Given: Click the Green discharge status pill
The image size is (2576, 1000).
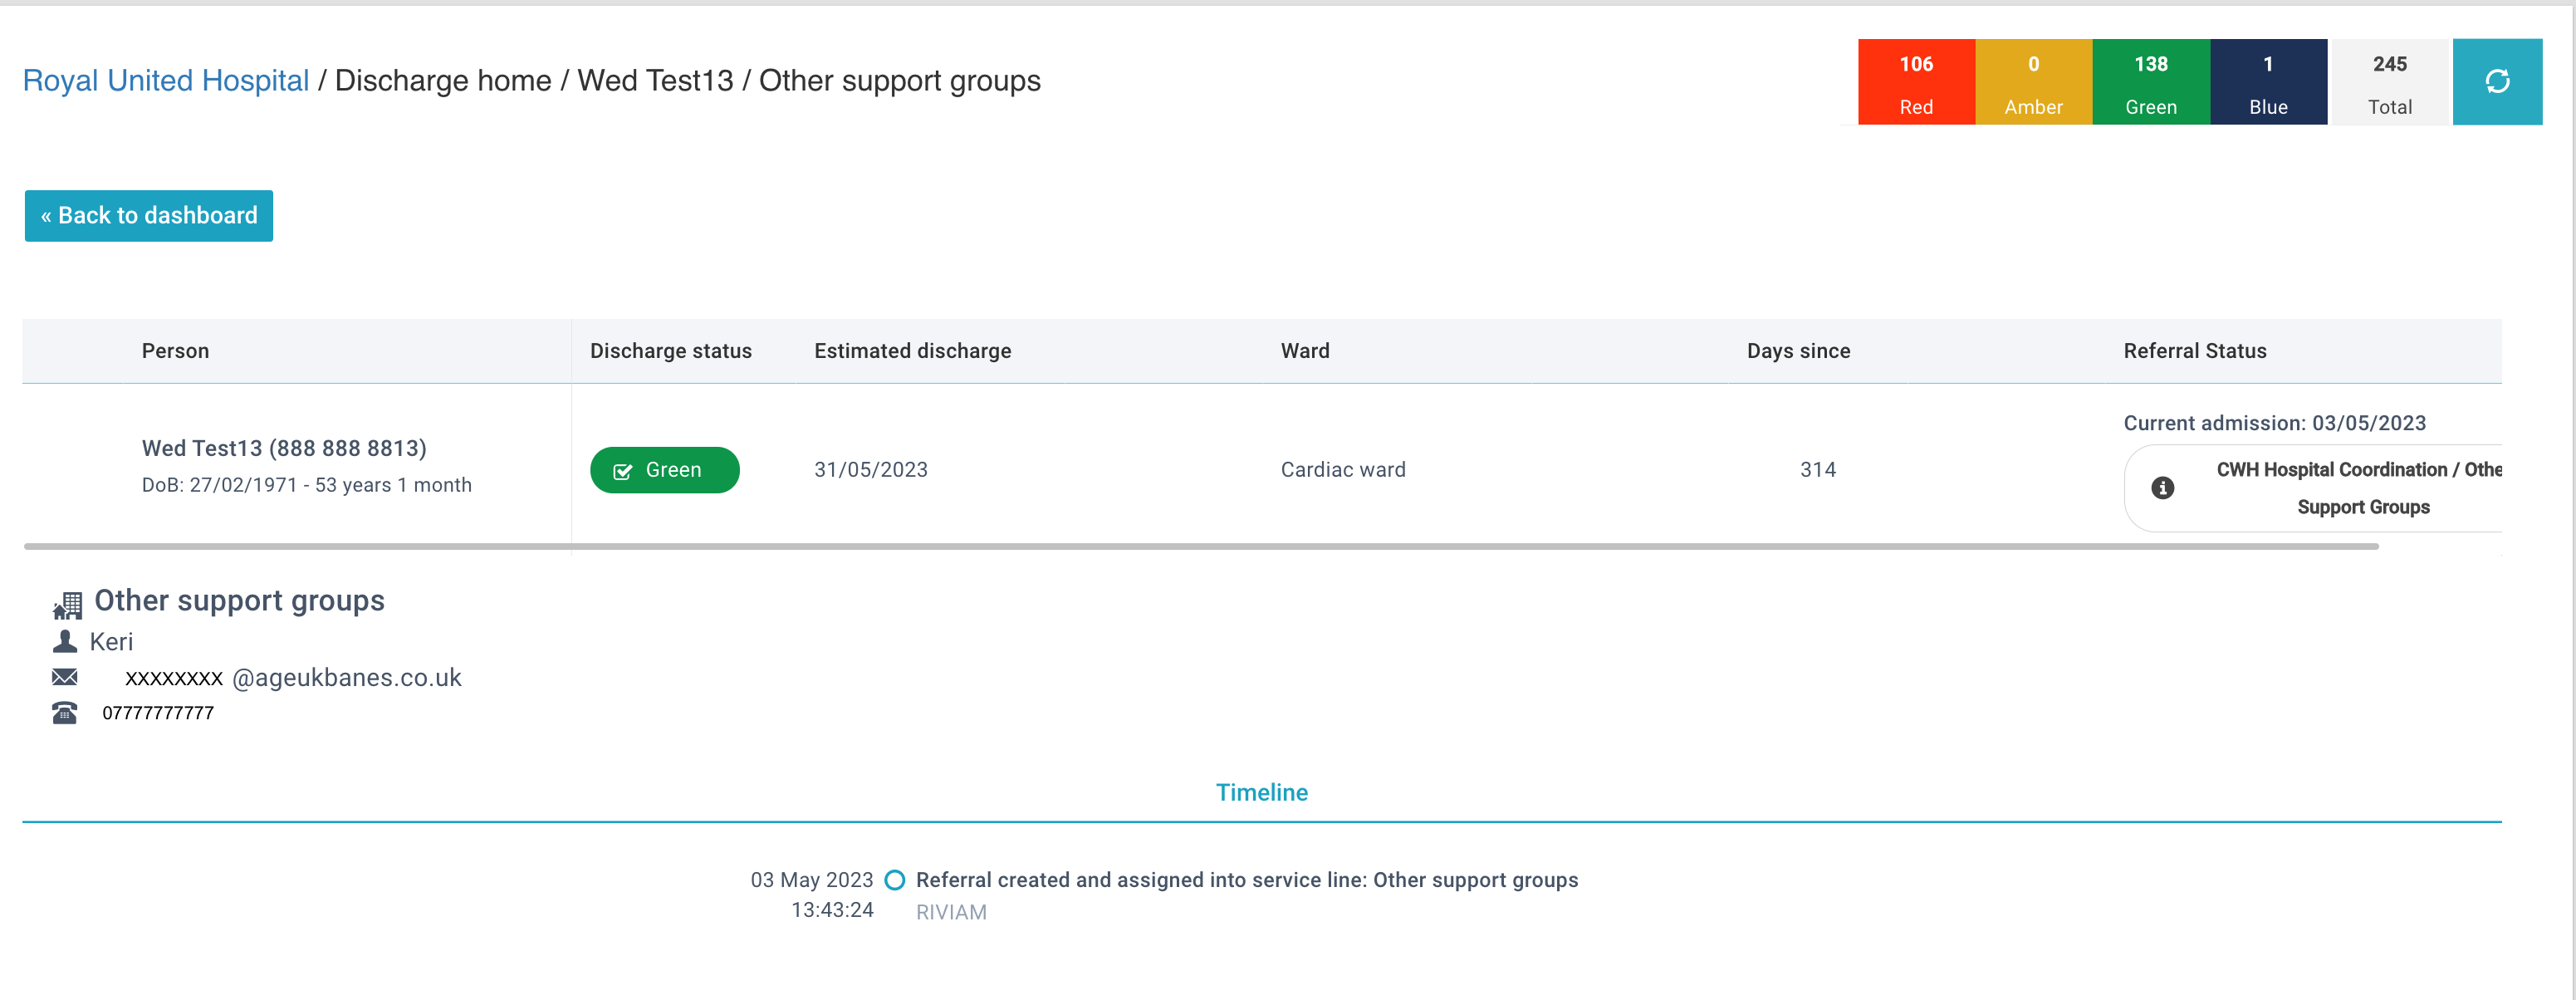Looking at the screenshot, I should pos(665,470).
